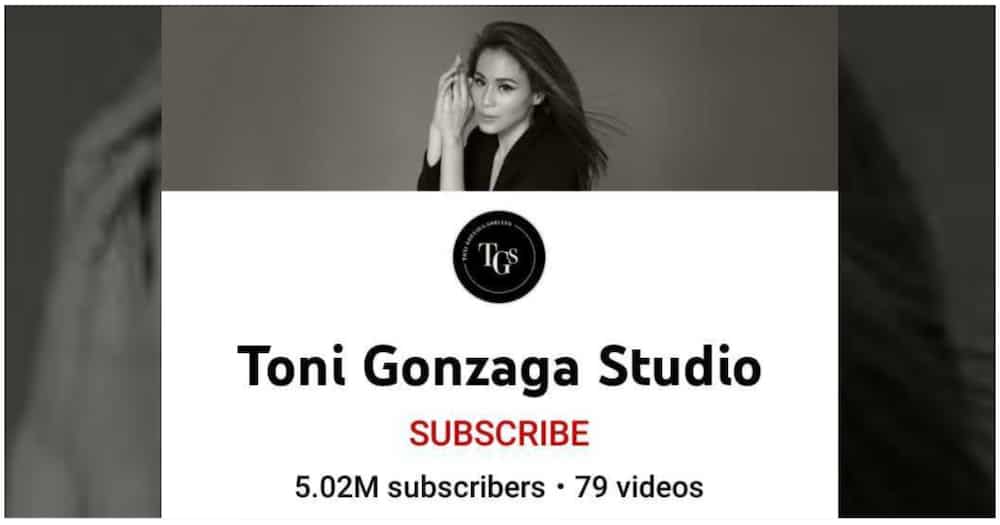The width and height of the screenshot is (1000, 525).
Task: Click the woman's raised hands in the banner
Action: (x=450, y=102)
